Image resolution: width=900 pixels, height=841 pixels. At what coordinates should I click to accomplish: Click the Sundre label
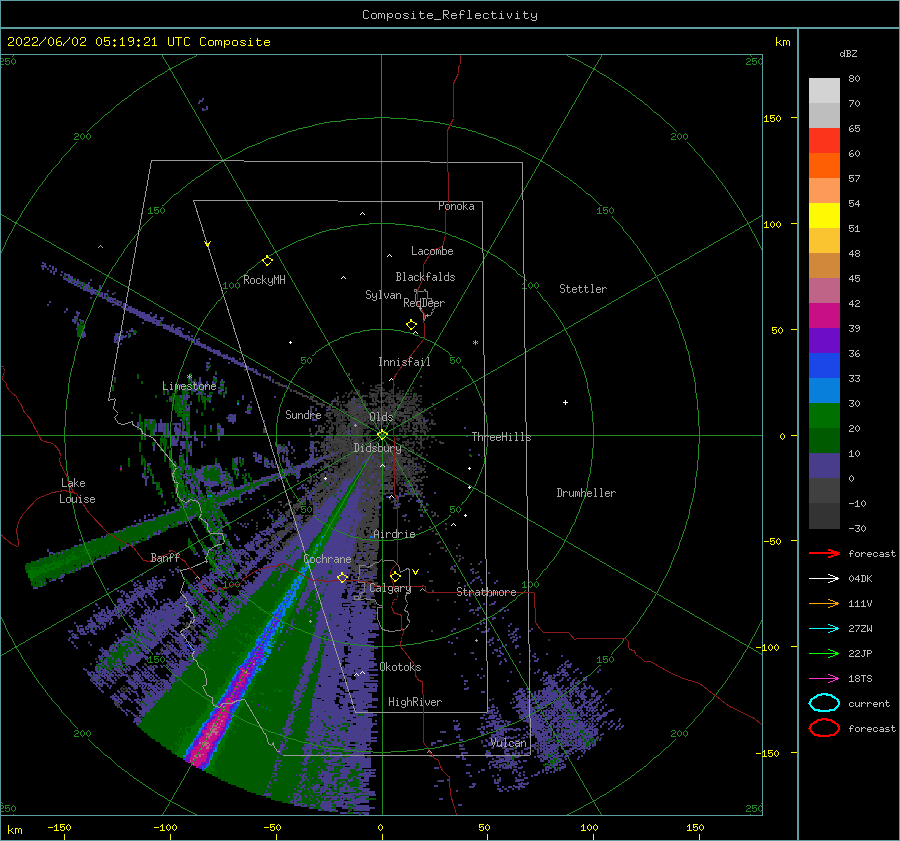303,415
